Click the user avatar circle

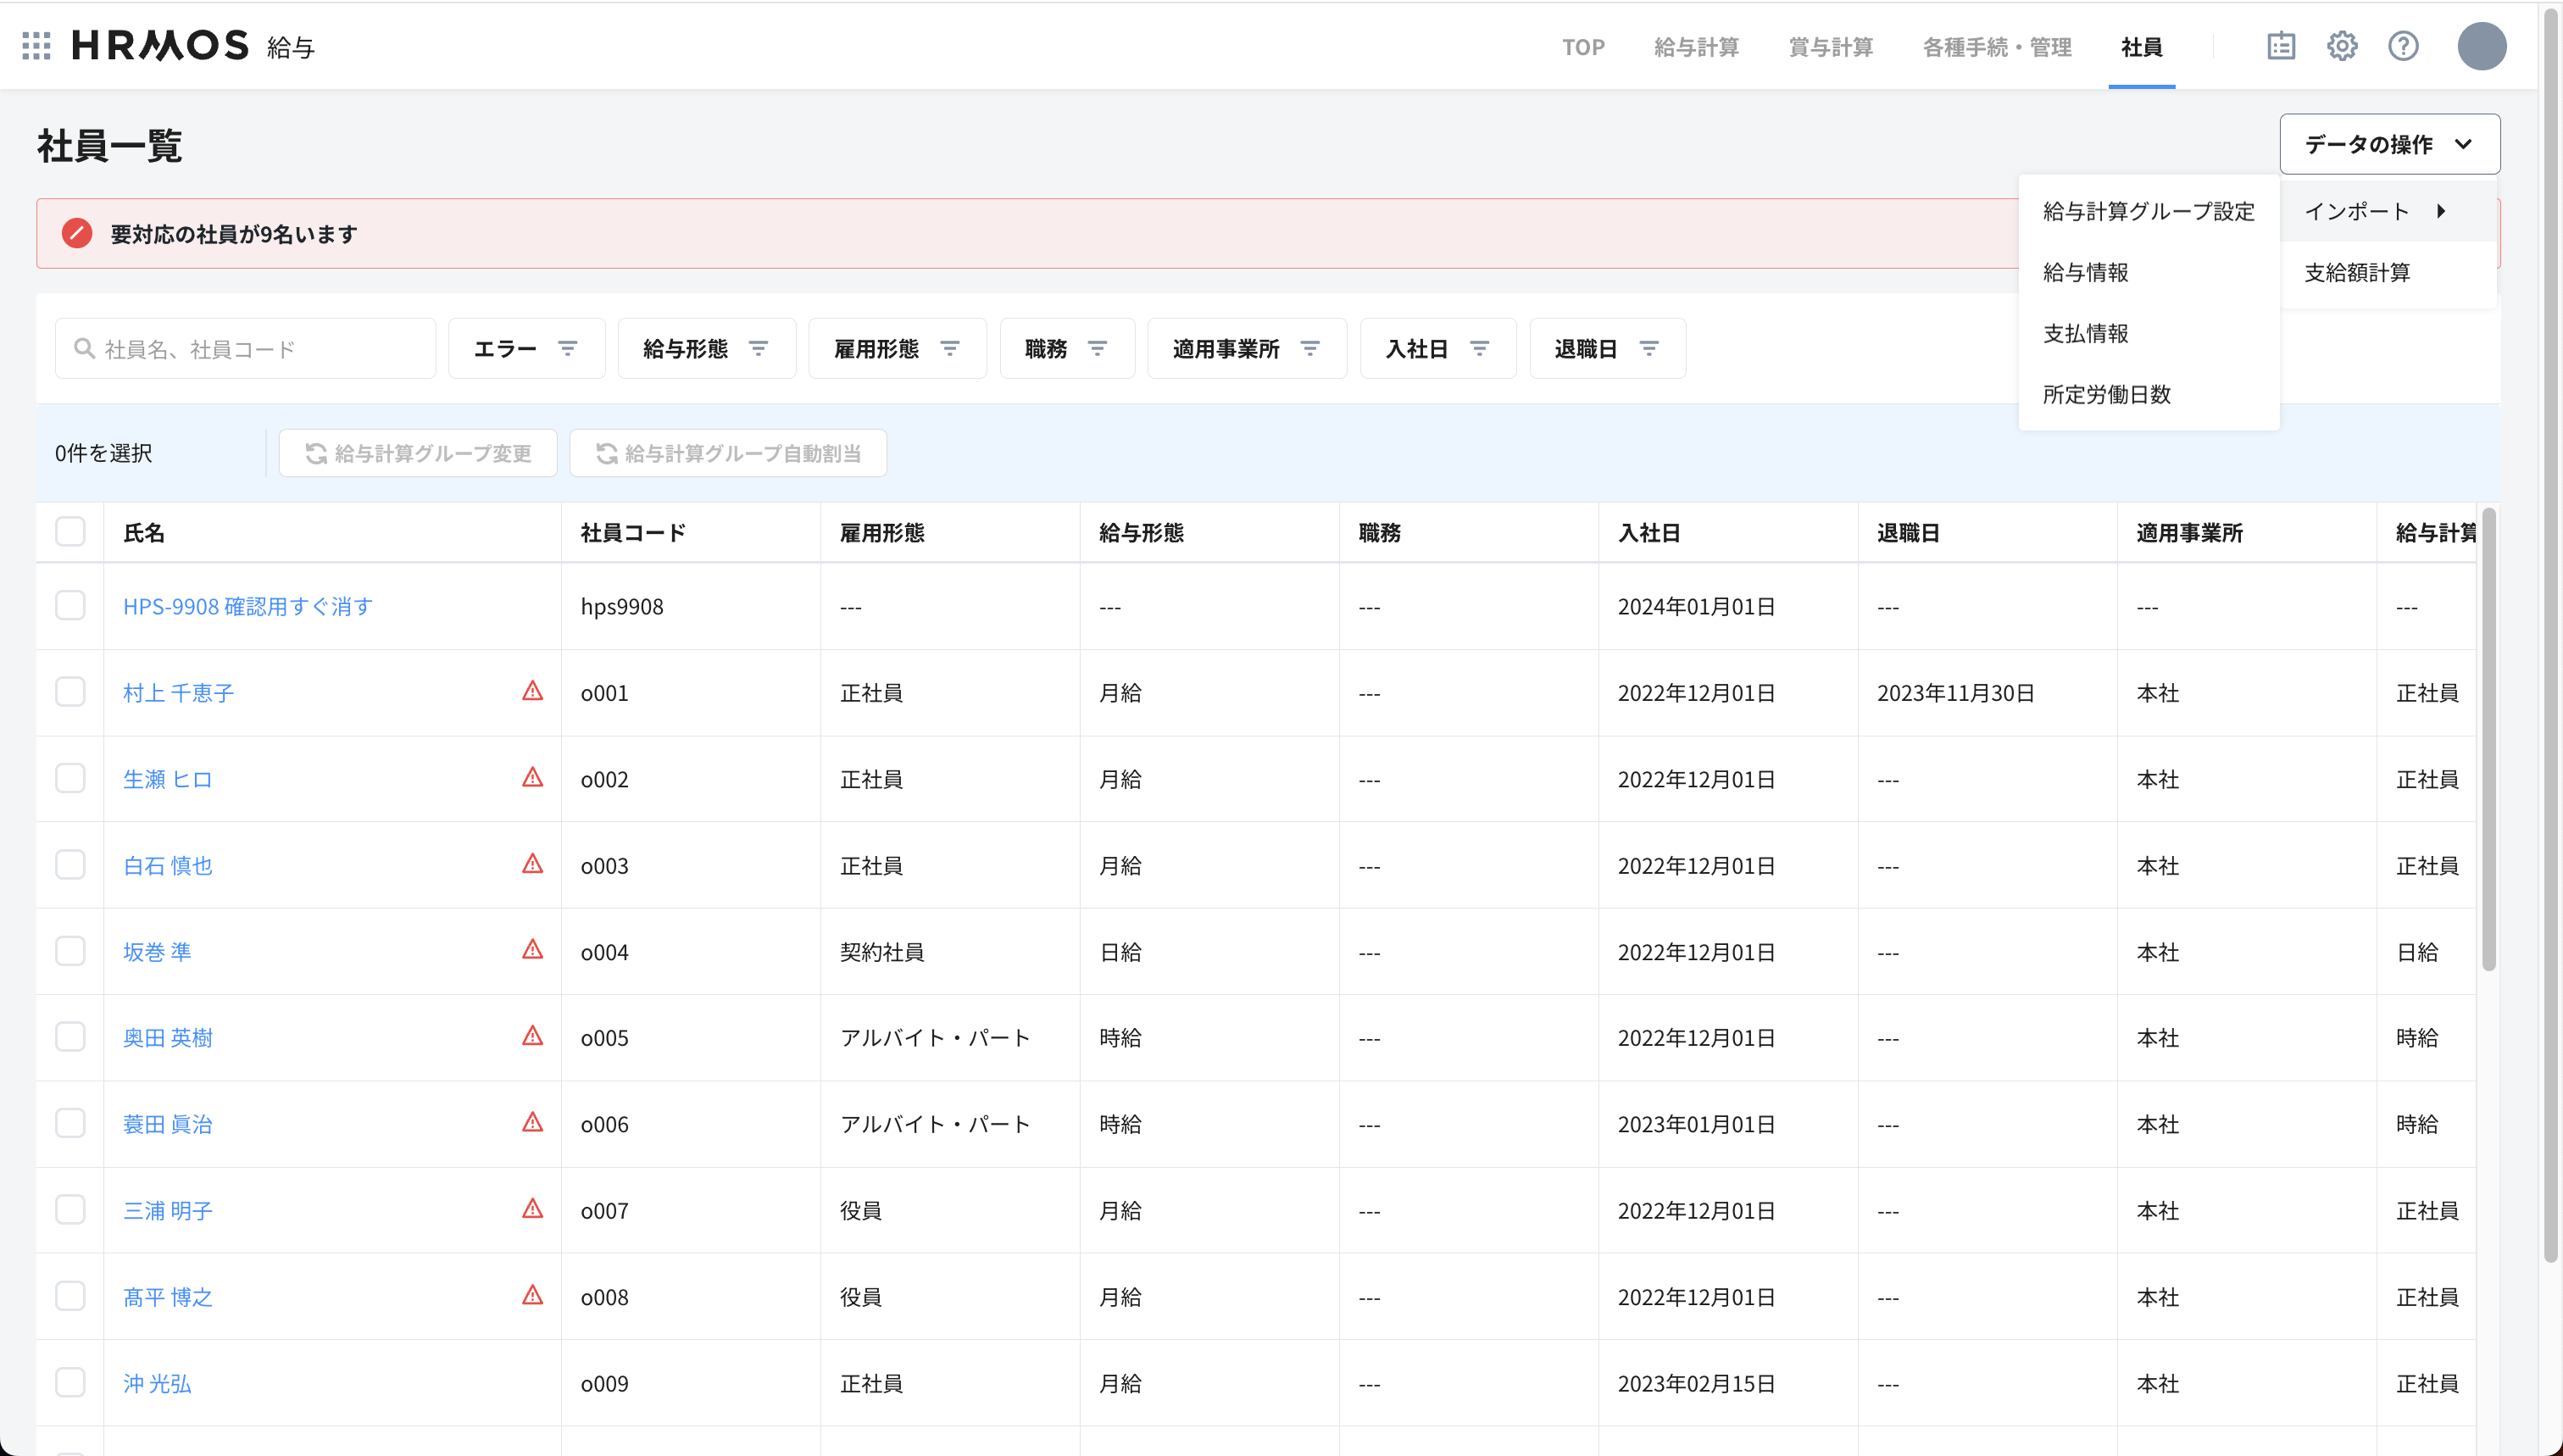pyautogui.click(x=2481, y=46)
